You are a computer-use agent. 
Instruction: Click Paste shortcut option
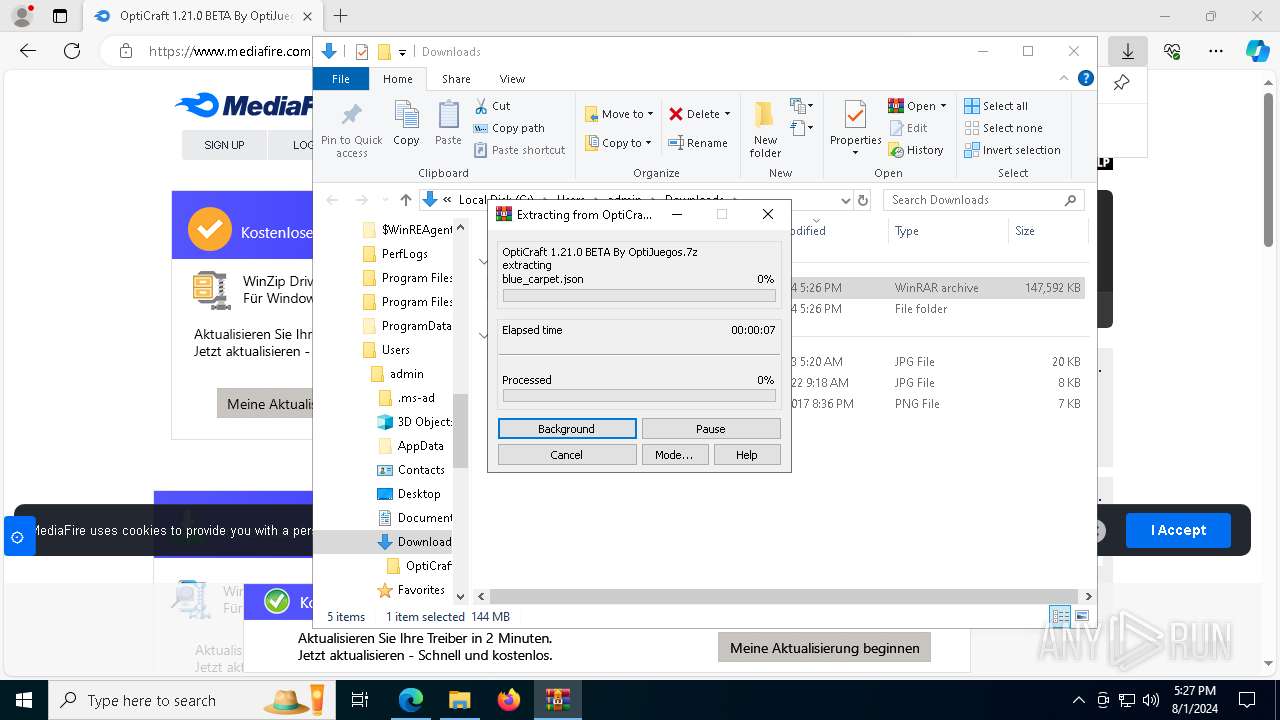tap(520, 150)
